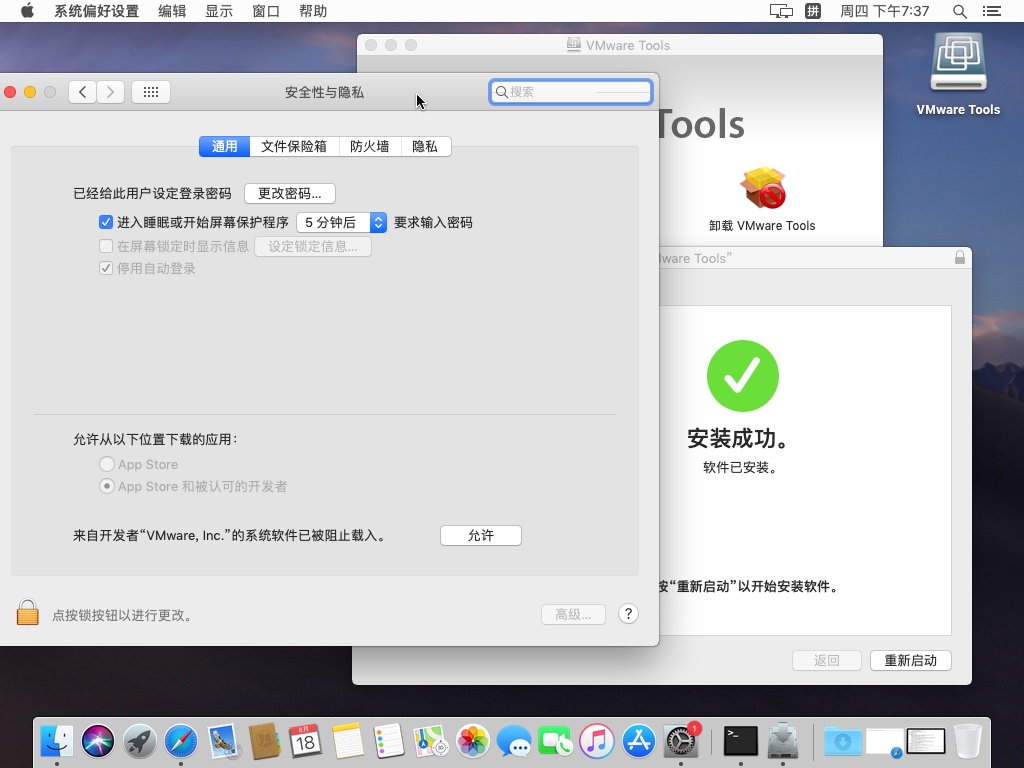Open Pinyin input source menu
Viewport: 1024px width, 768px height.
coord(813,11)
